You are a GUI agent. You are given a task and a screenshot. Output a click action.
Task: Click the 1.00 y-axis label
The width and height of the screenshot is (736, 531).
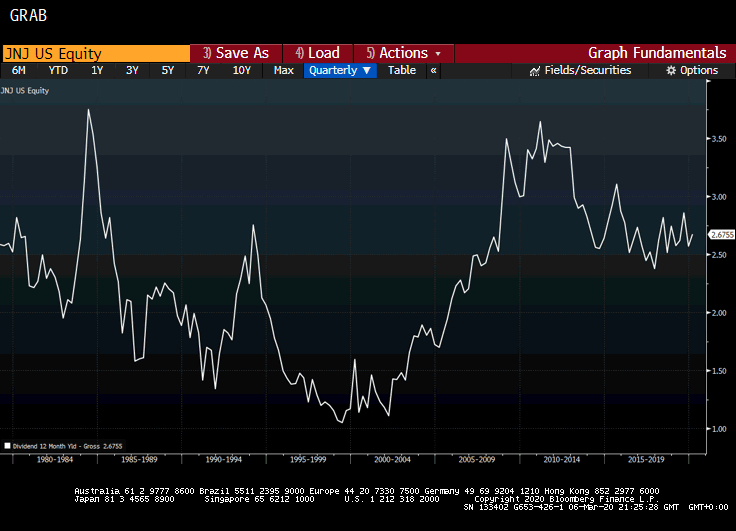pyautogui.click(x=719, y=429)
